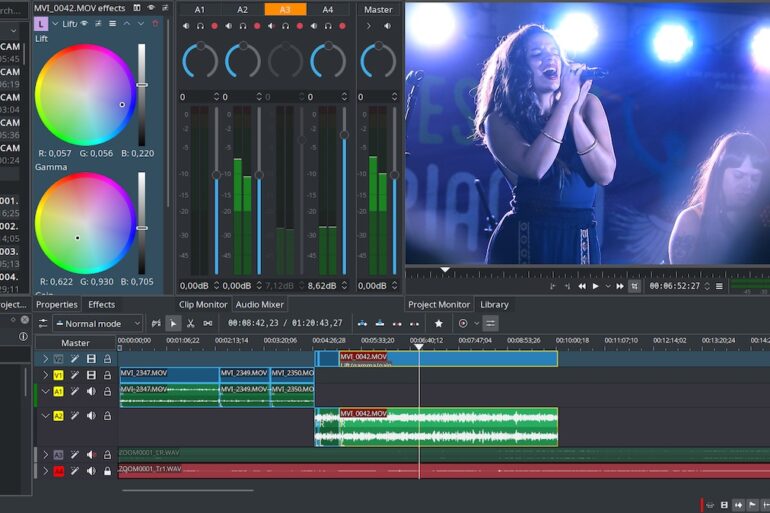Click the fast-forward button in Project Monitor

tap(619, 286)
